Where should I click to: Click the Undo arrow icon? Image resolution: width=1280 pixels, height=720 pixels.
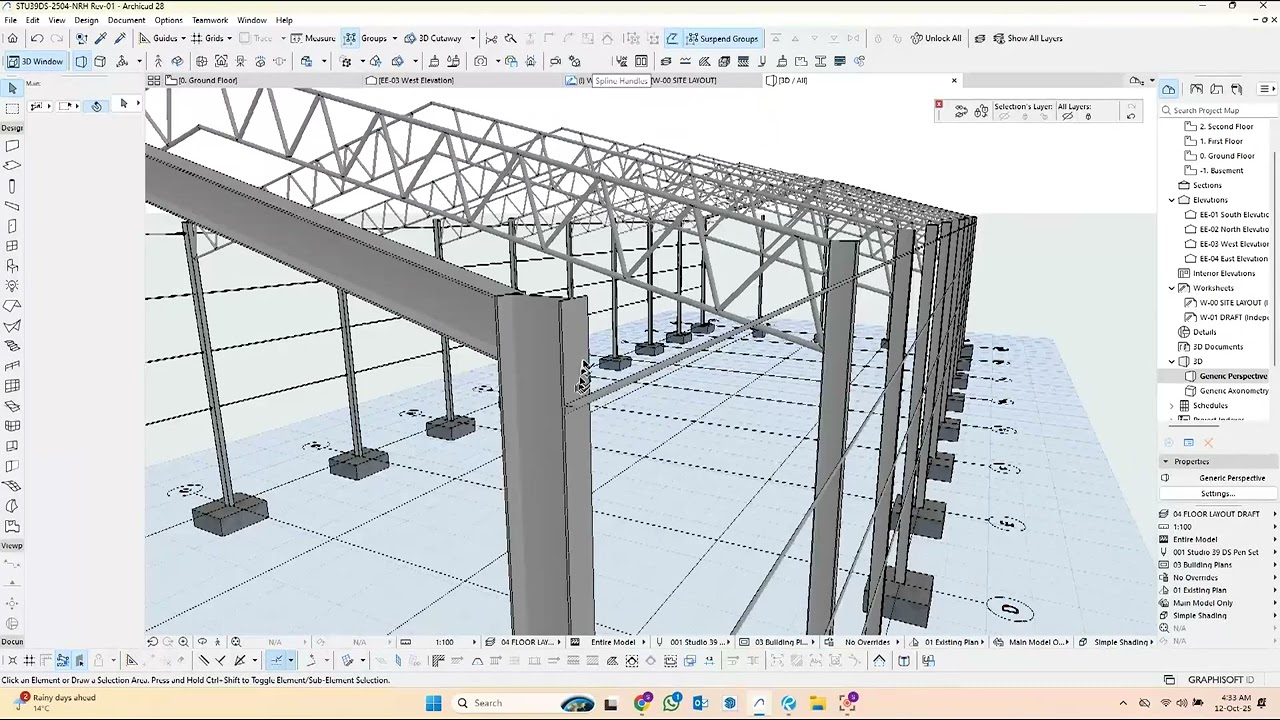37,38
